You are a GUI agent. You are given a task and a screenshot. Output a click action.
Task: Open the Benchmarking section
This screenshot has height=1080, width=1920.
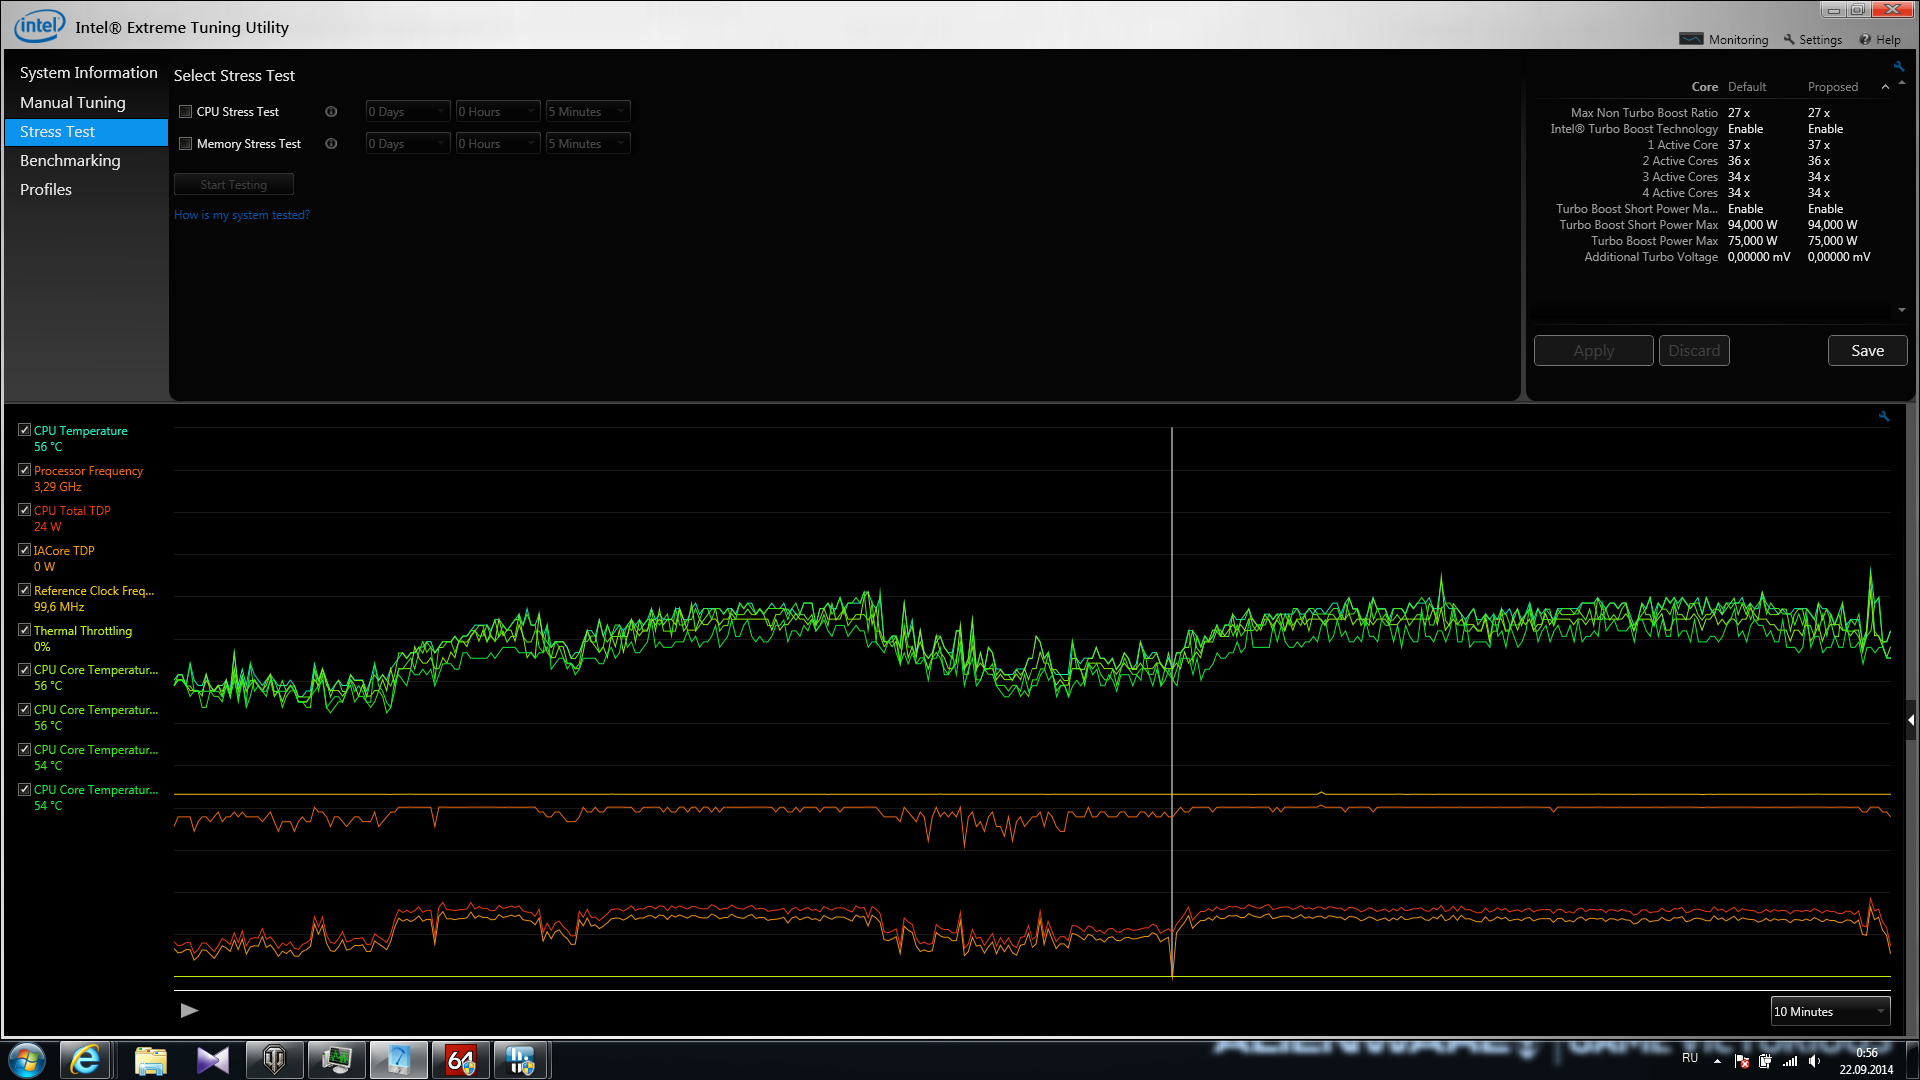(x=70, y=160)
